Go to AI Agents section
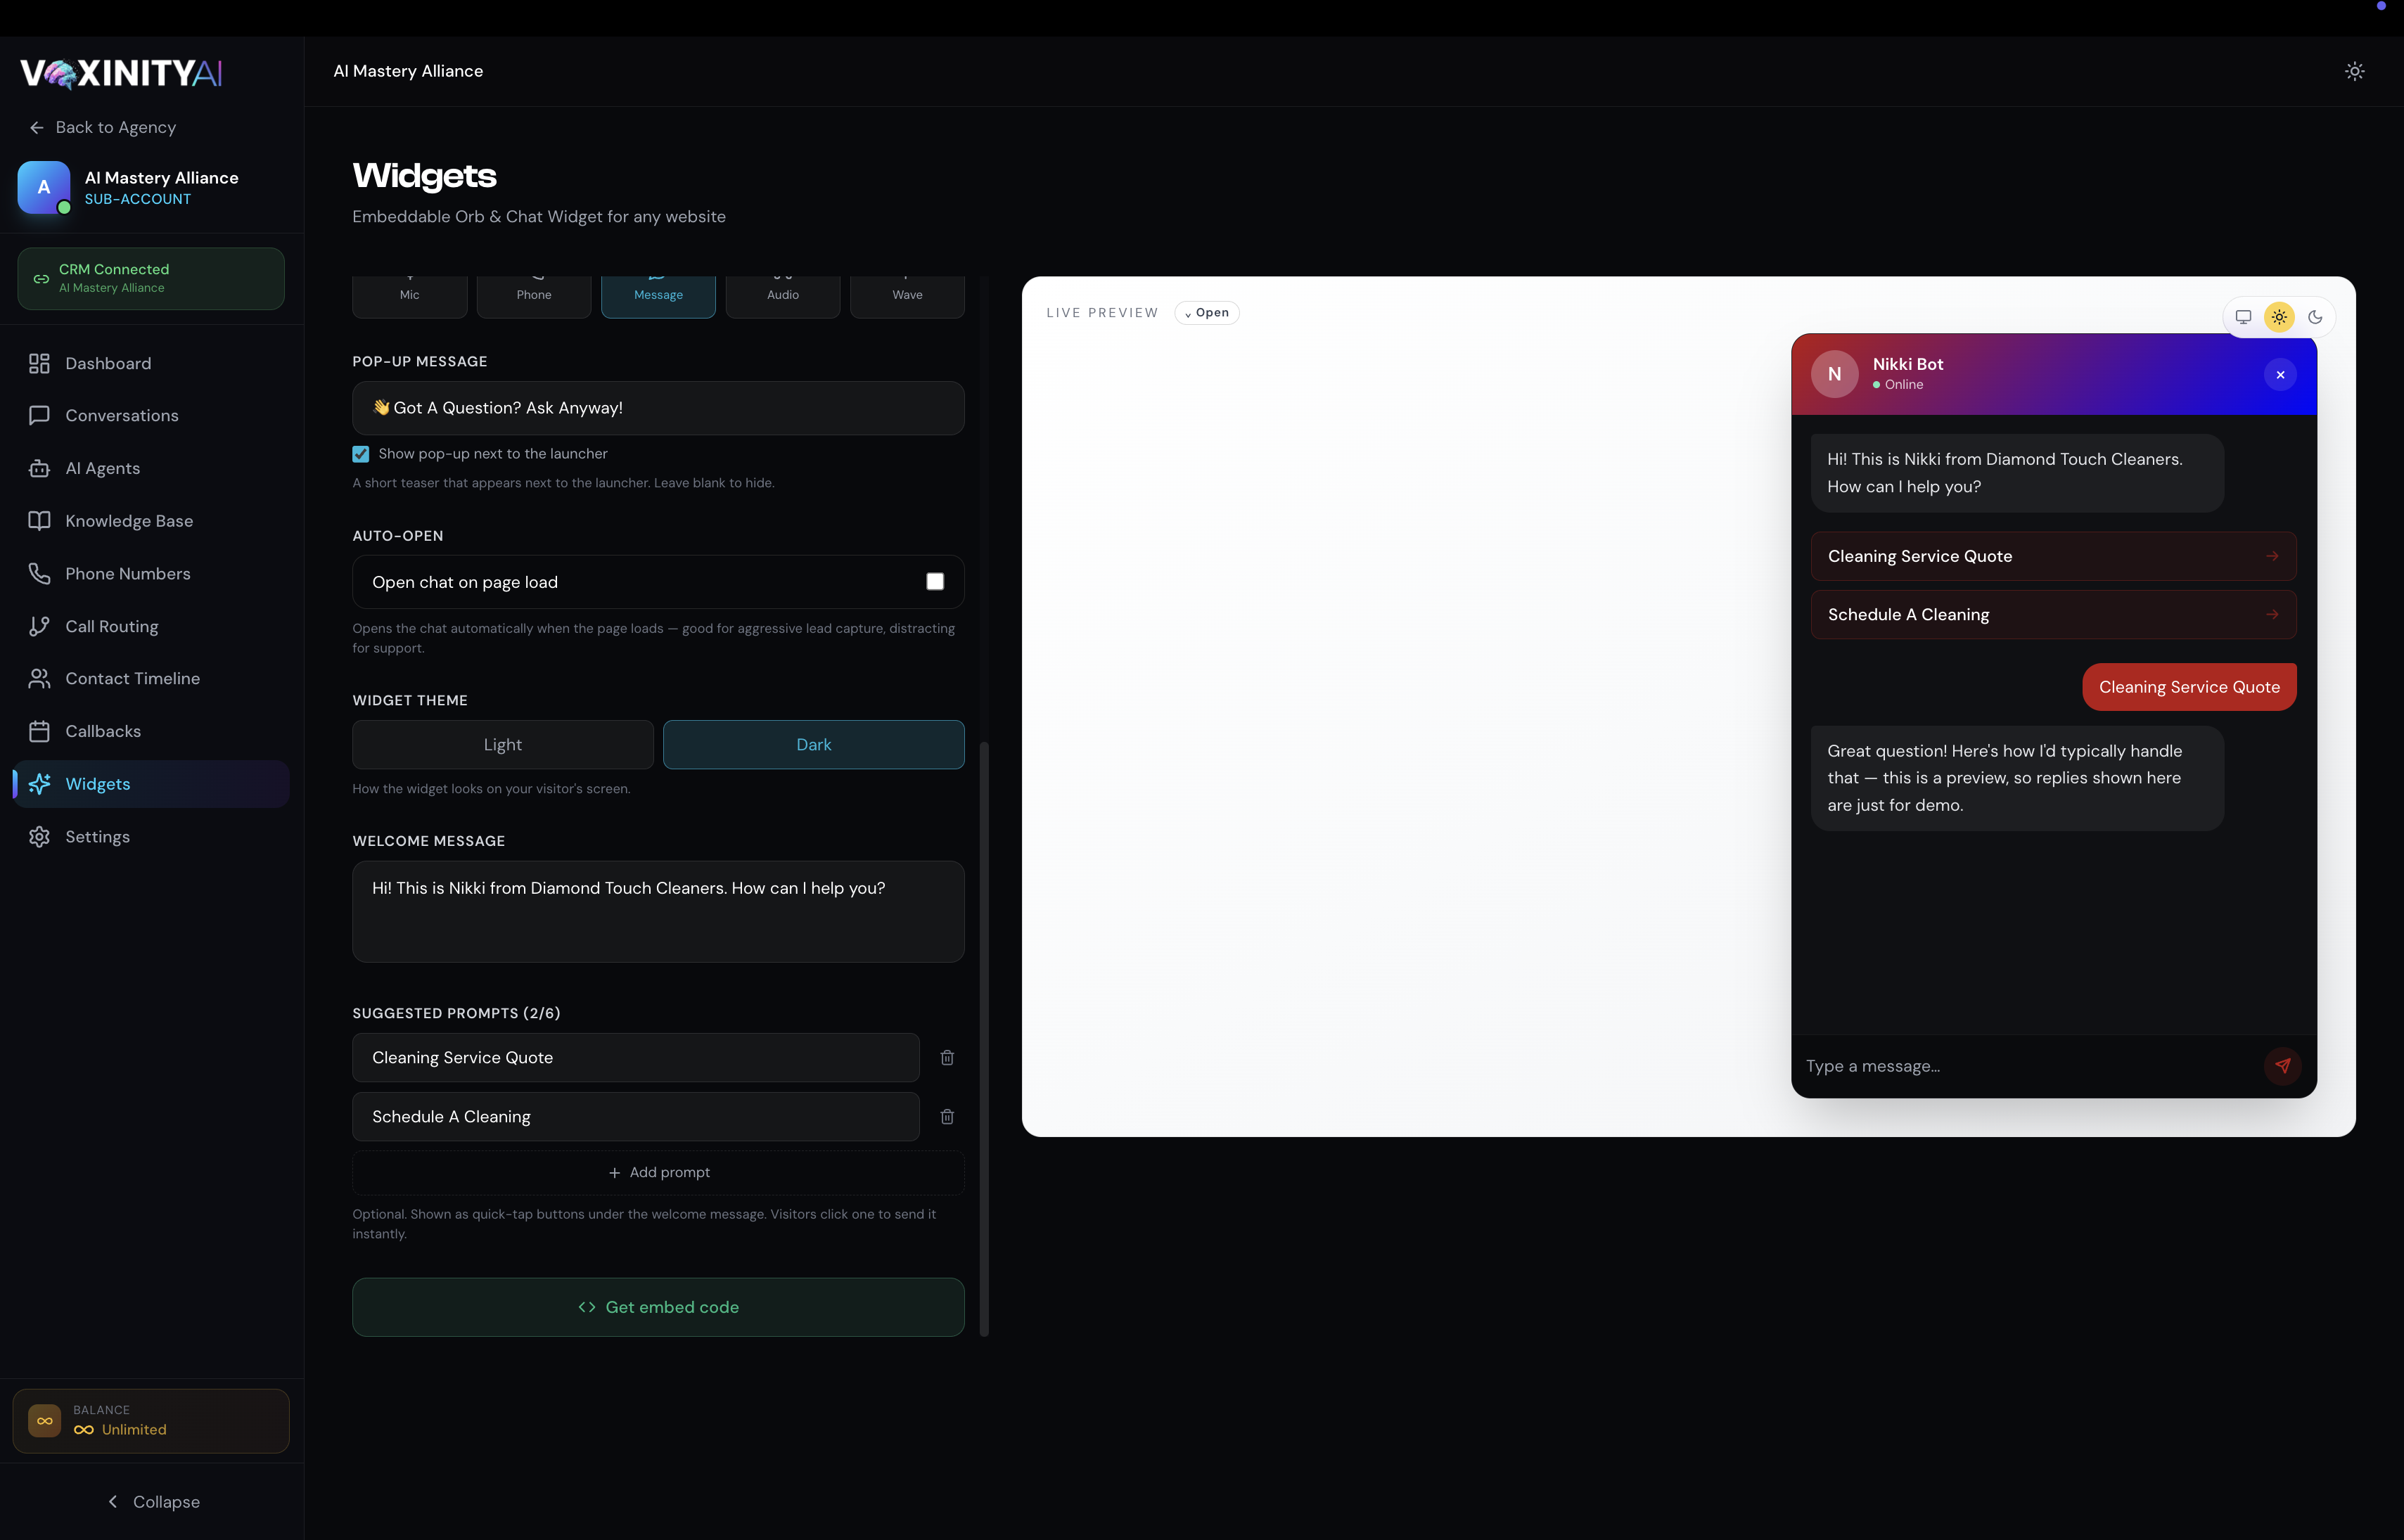The image size is (2404, 1540). click(x=151, y=468)
